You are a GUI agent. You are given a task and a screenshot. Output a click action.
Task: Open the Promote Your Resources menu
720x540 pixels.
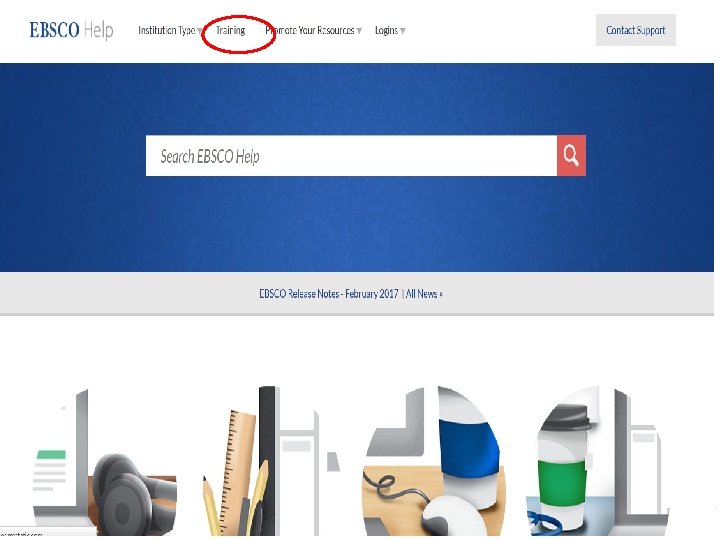[310, 30]
